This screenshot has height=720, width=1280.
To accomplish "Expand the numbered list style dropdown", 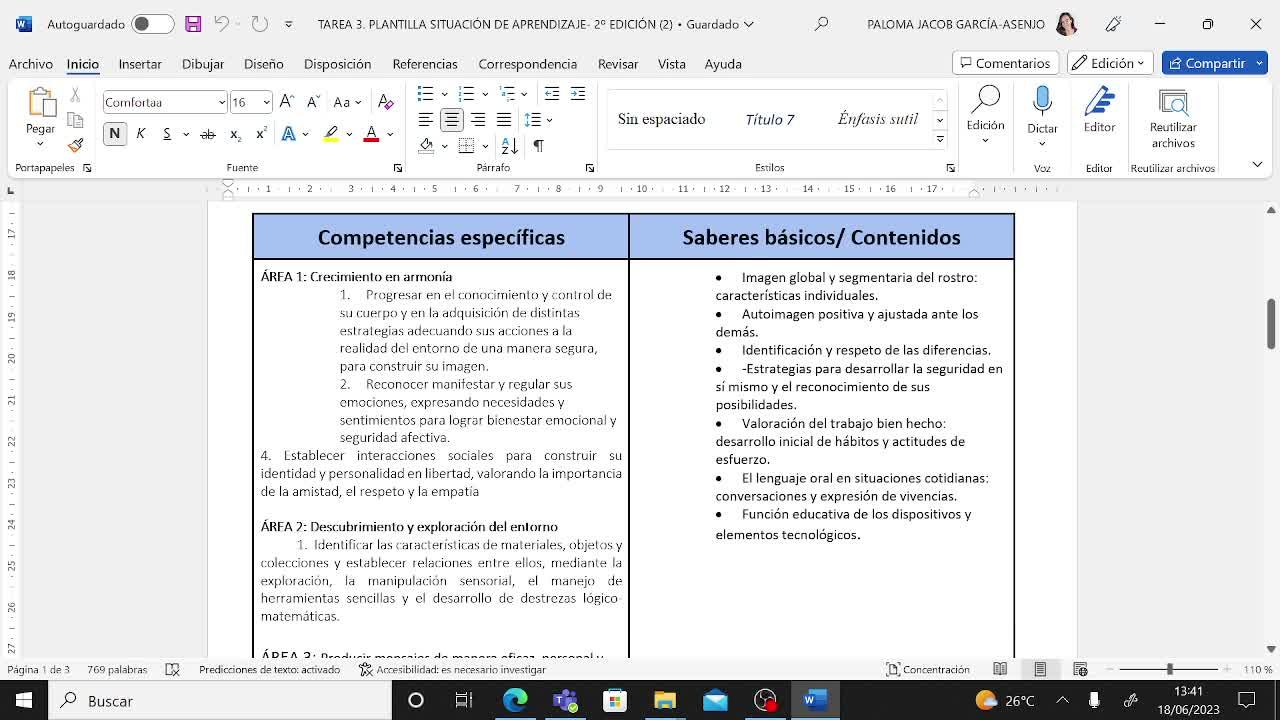I will pyautogui.click(x=484, y=94).
